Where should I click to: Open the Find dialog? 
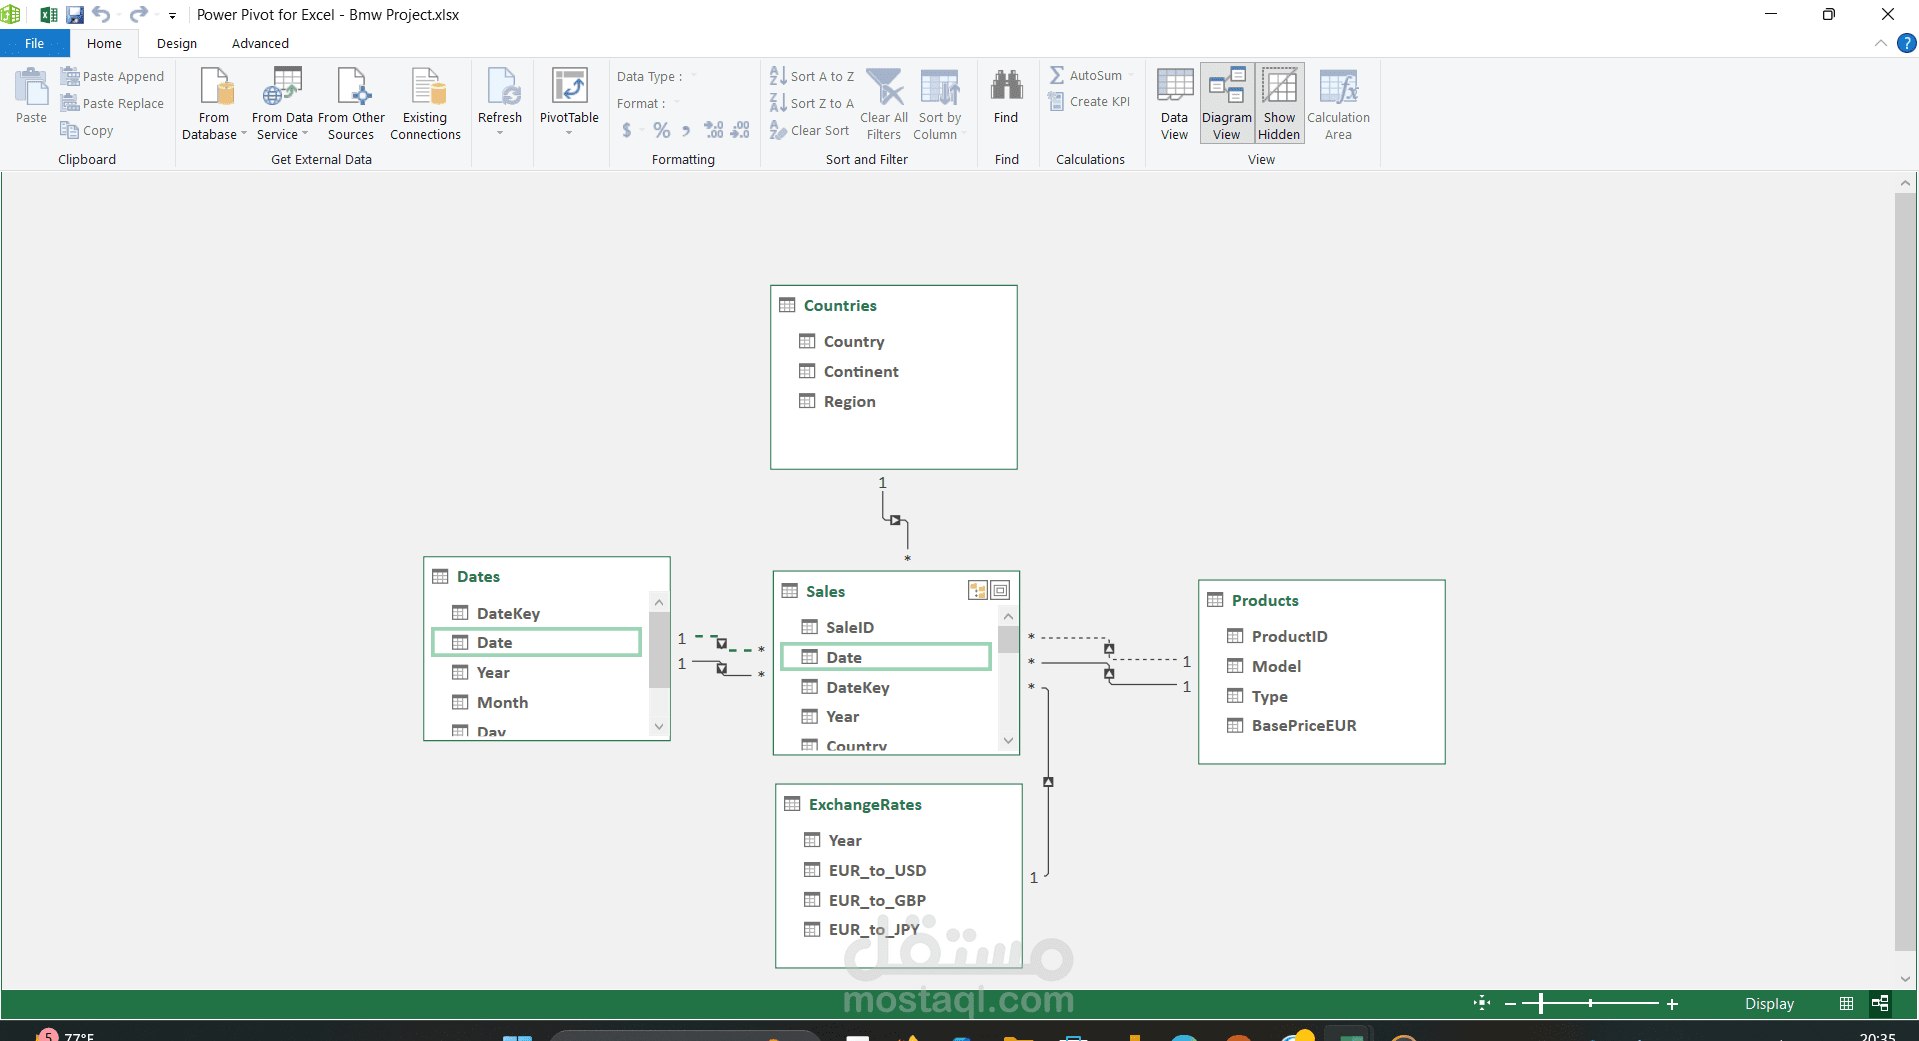pos(1006,98)
